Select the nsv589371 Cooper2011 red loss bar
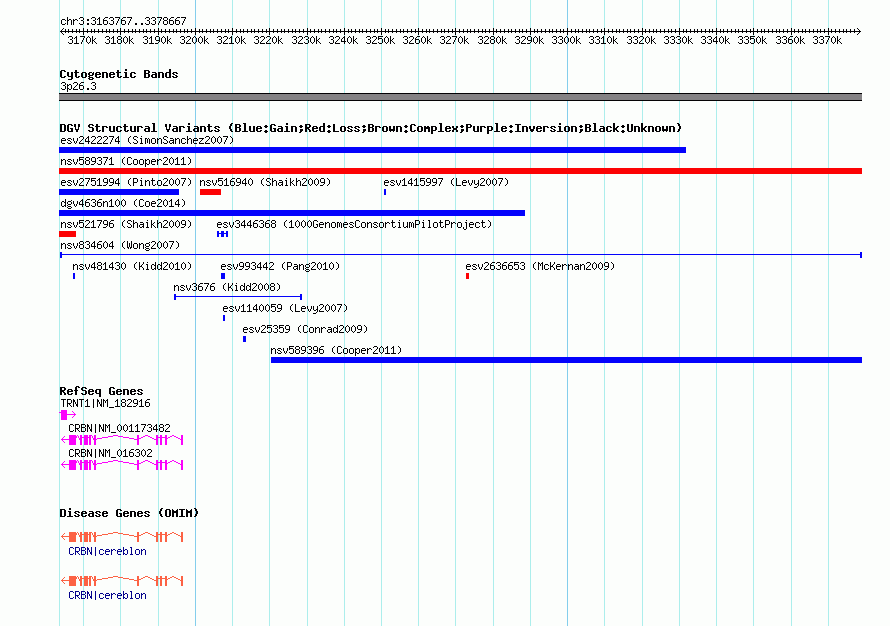The image size is (890, 626). point(460,171)
